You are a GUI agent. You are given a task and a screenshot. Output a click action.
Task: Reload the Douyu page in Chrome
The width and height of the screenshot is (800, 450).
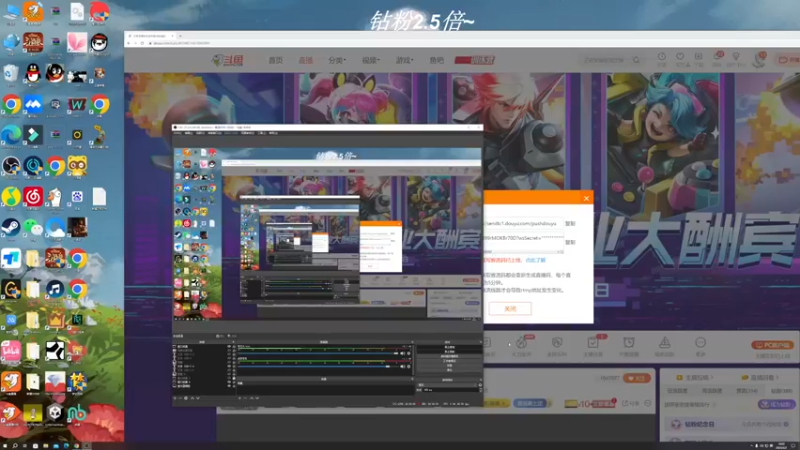(142, 43)
